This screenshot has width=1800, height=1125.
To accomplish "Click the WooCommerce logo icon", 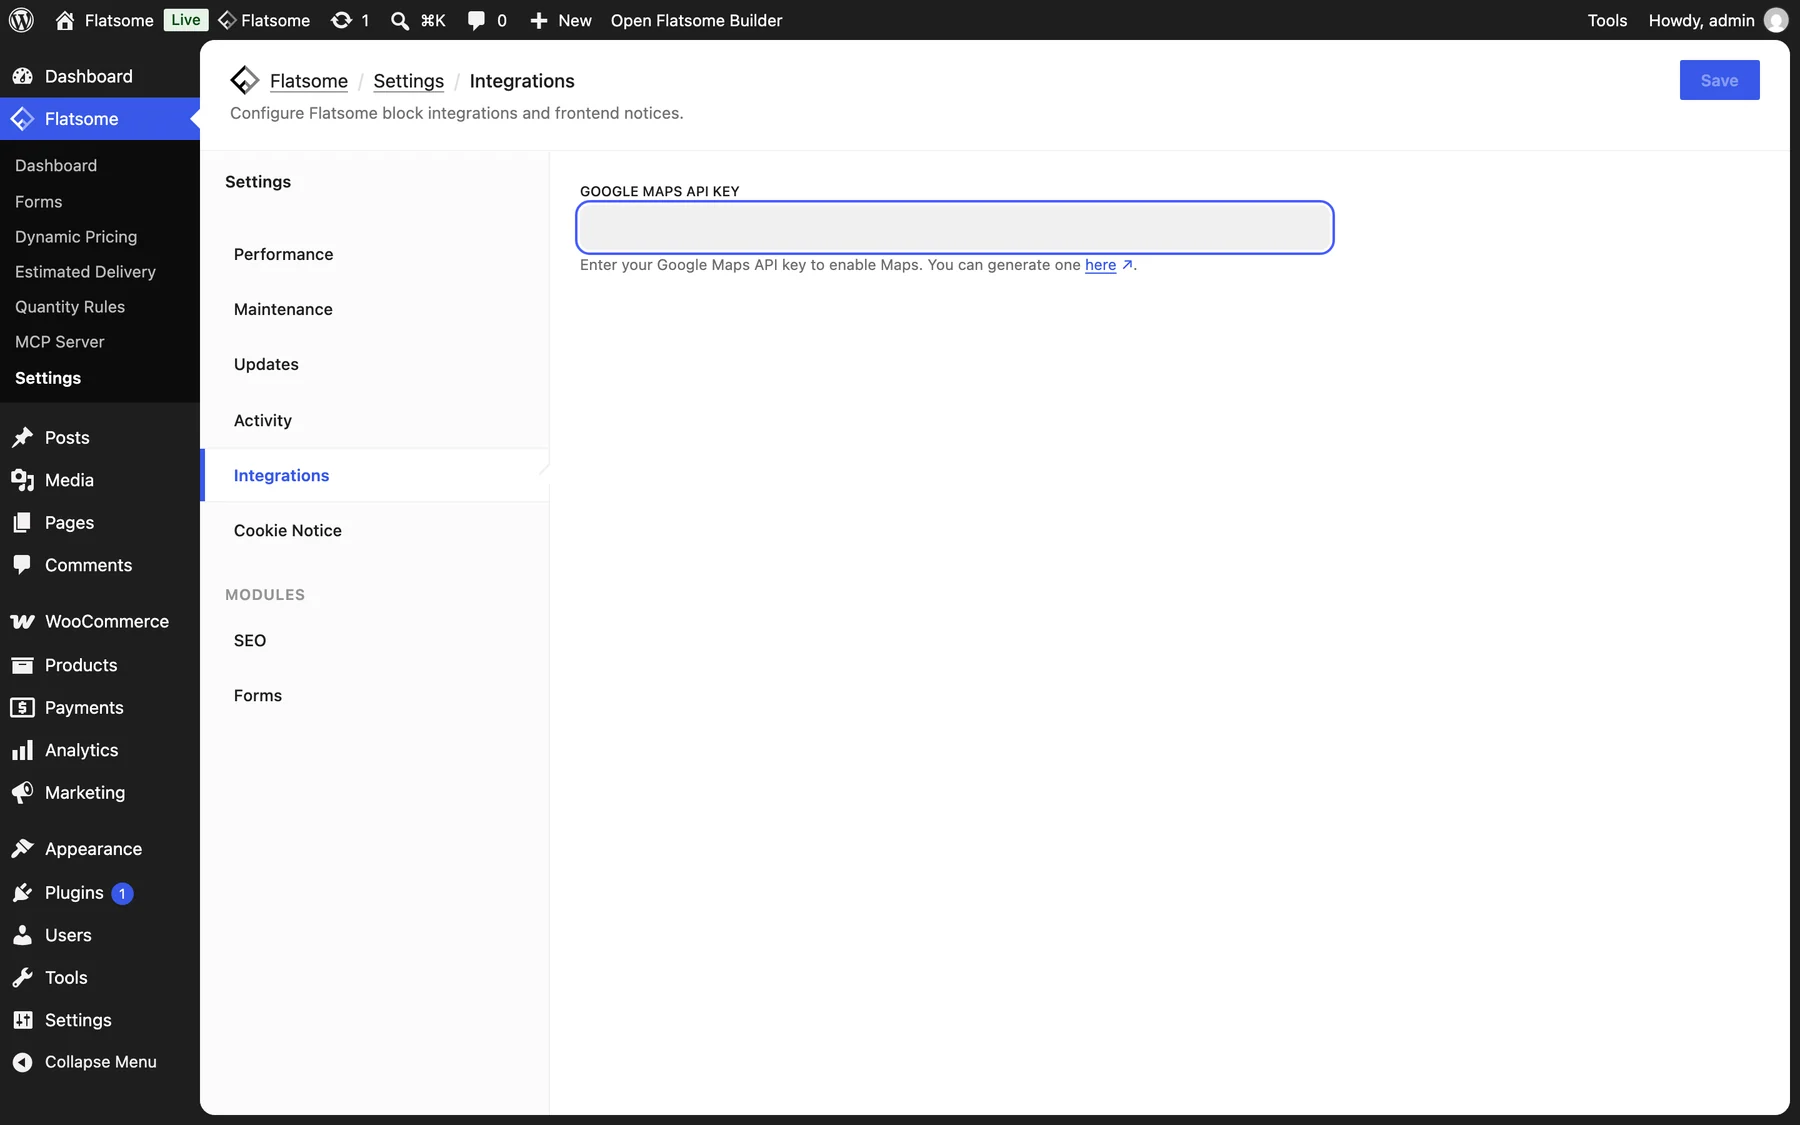I will [x=22, y=622].
